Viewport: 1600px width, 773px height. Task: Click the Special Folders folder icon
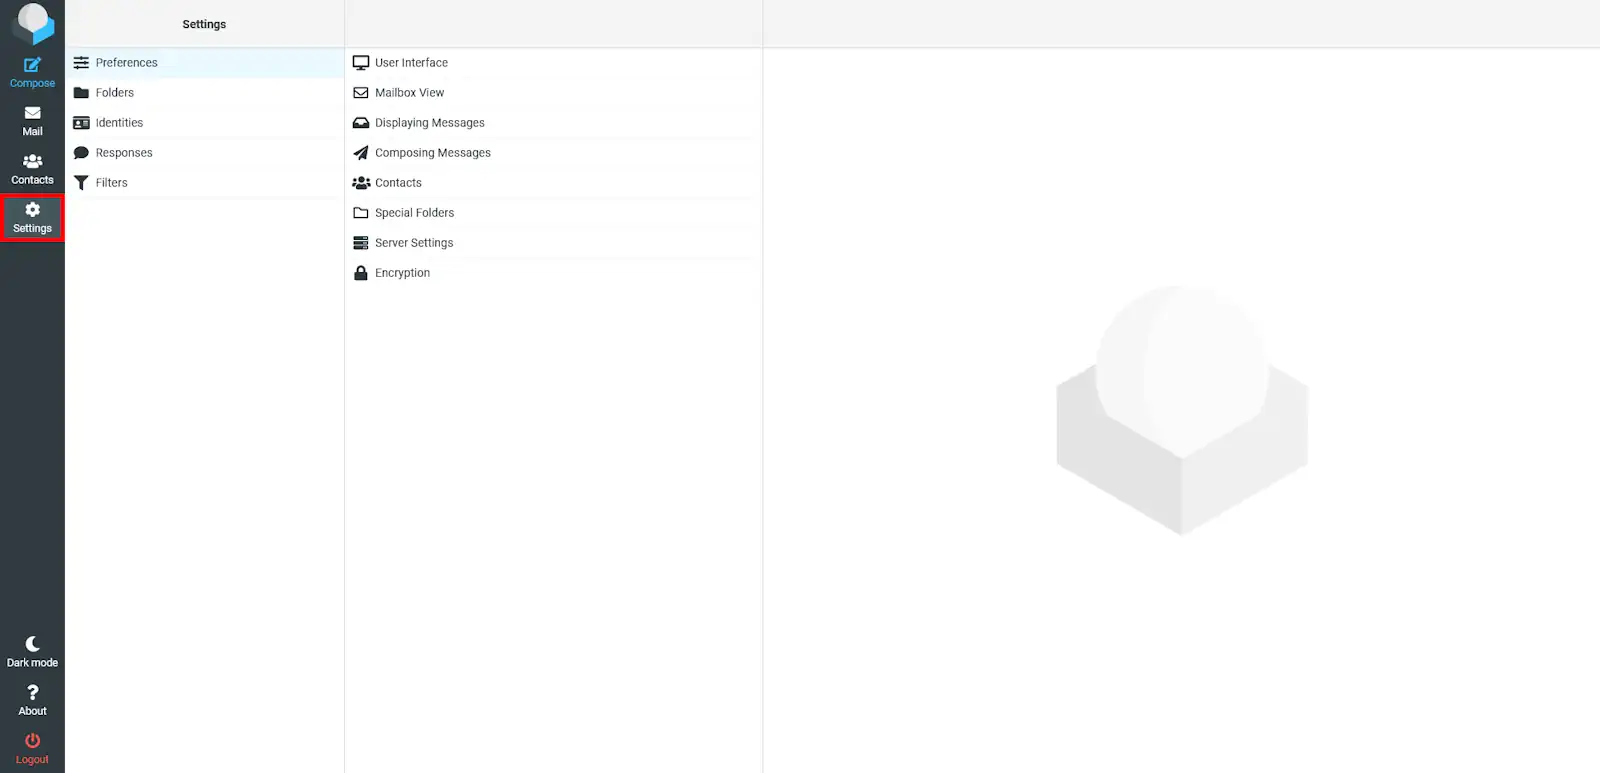coord(361,213)
